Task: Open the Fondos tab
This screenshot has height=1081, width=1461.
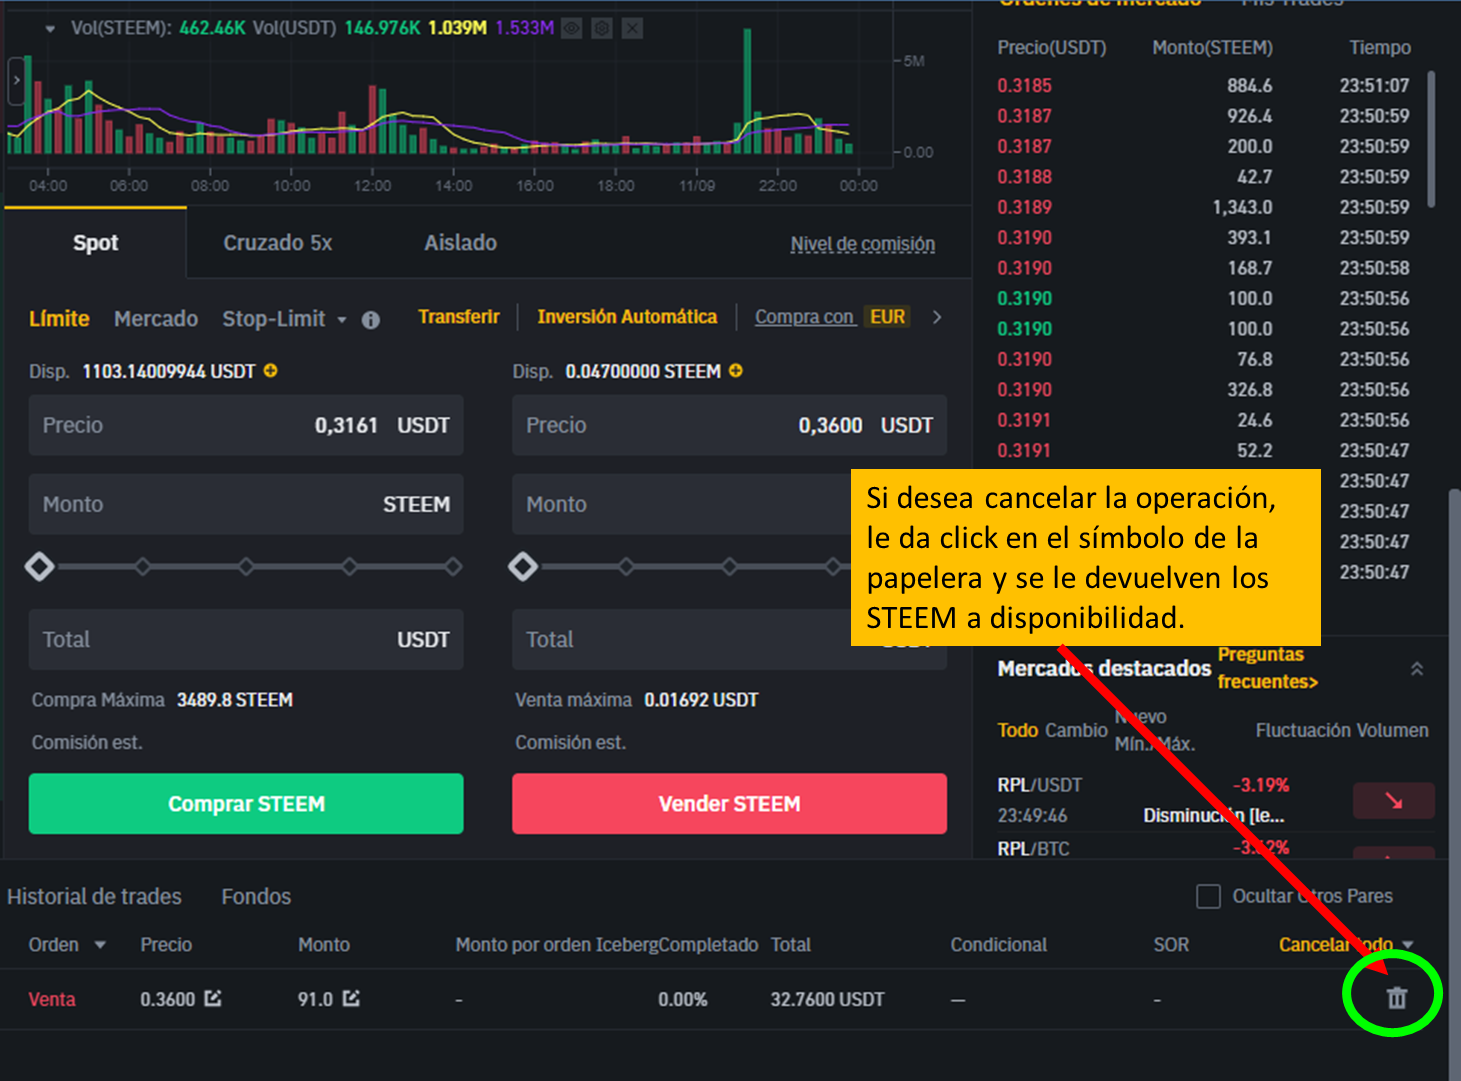Action: click(256, 896)
